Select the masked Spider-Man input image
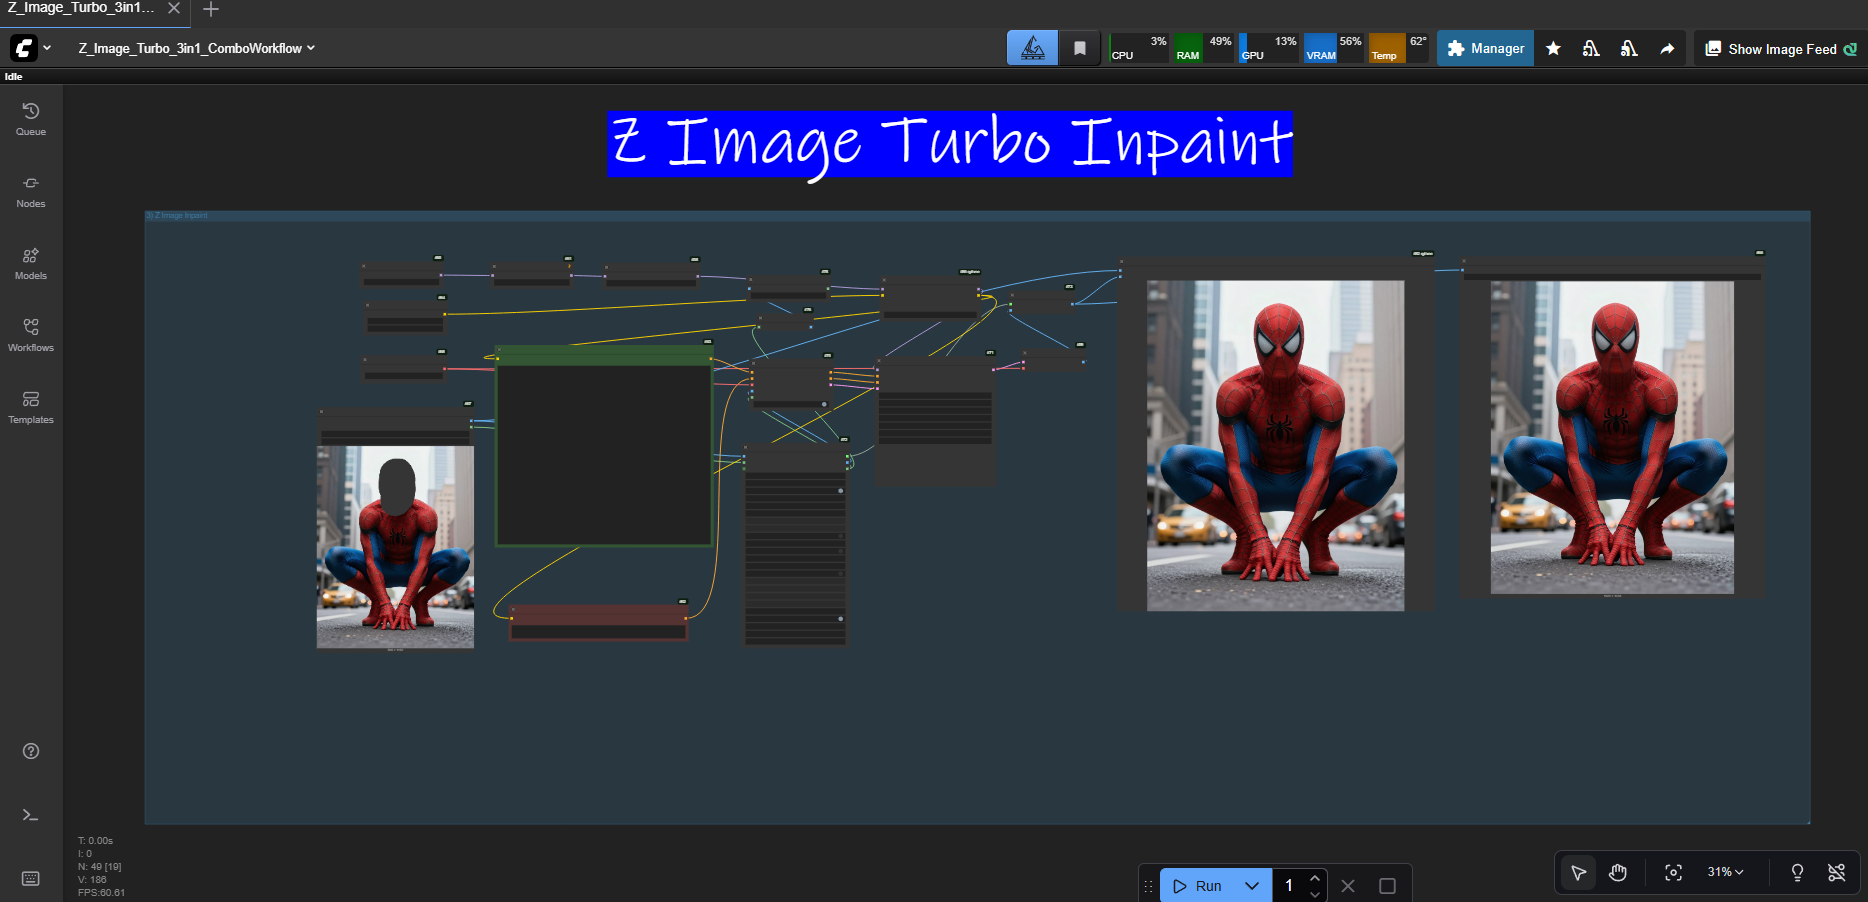Image resolution: width=1868 pixels, height=902 pixels. point(395,547)
